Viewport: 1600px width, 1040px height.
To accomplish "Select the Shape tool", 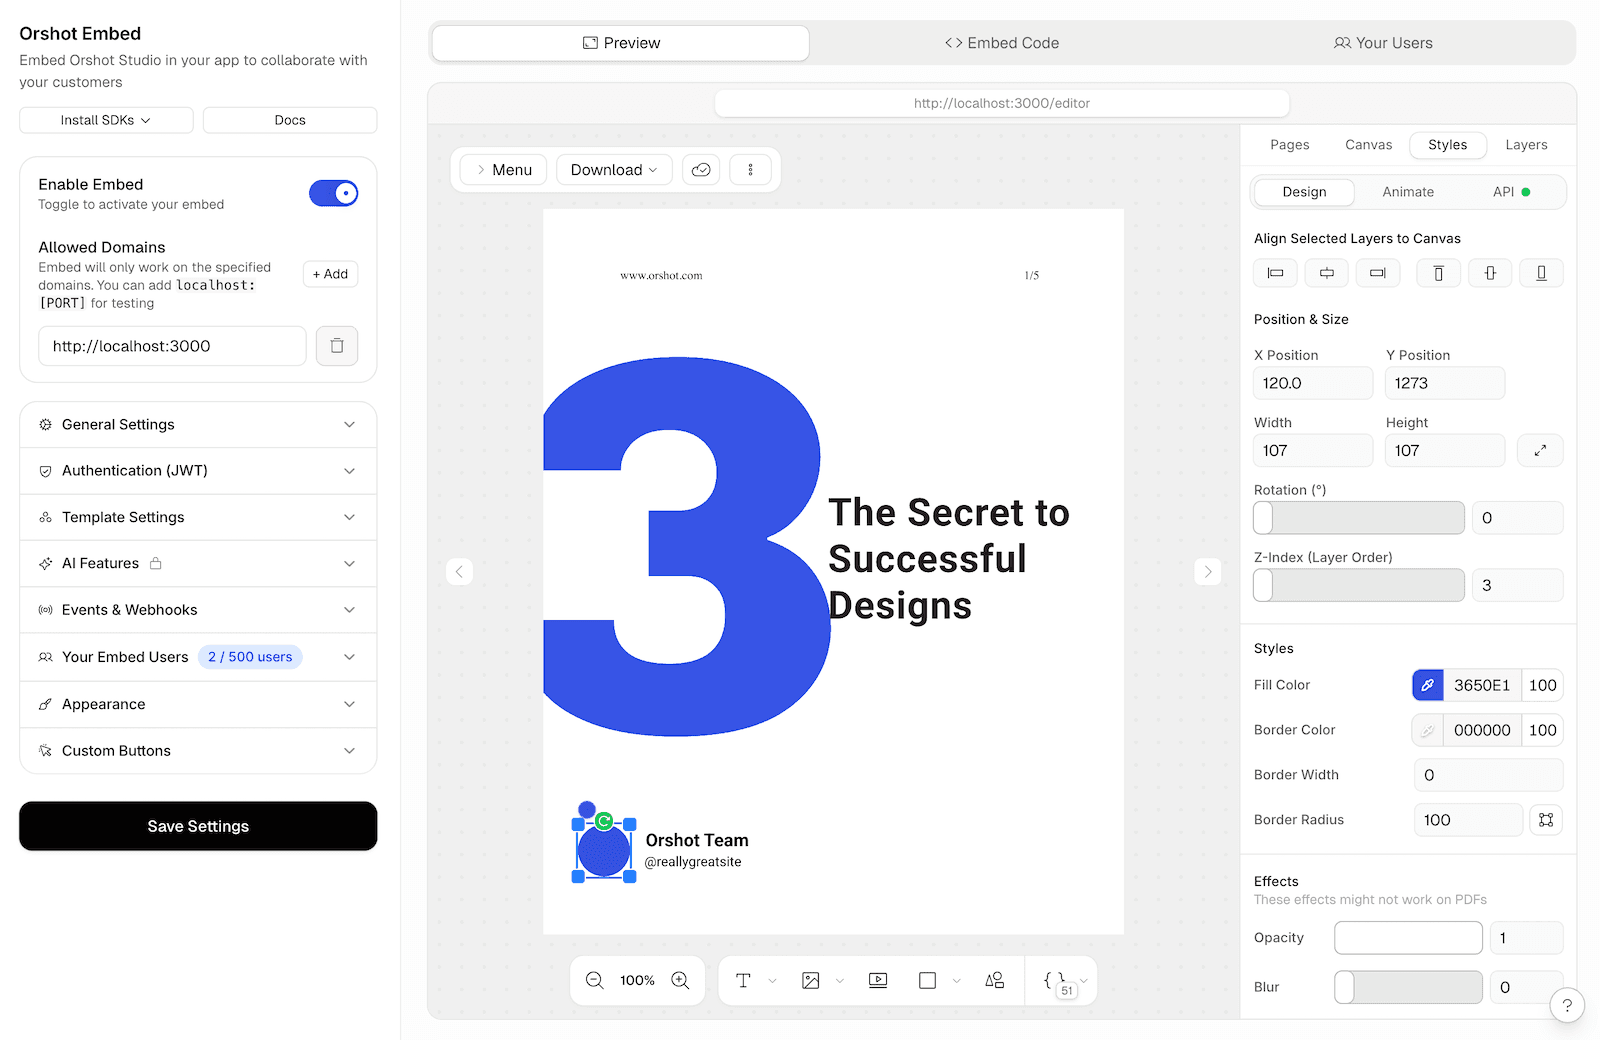I will coord(928,980).
